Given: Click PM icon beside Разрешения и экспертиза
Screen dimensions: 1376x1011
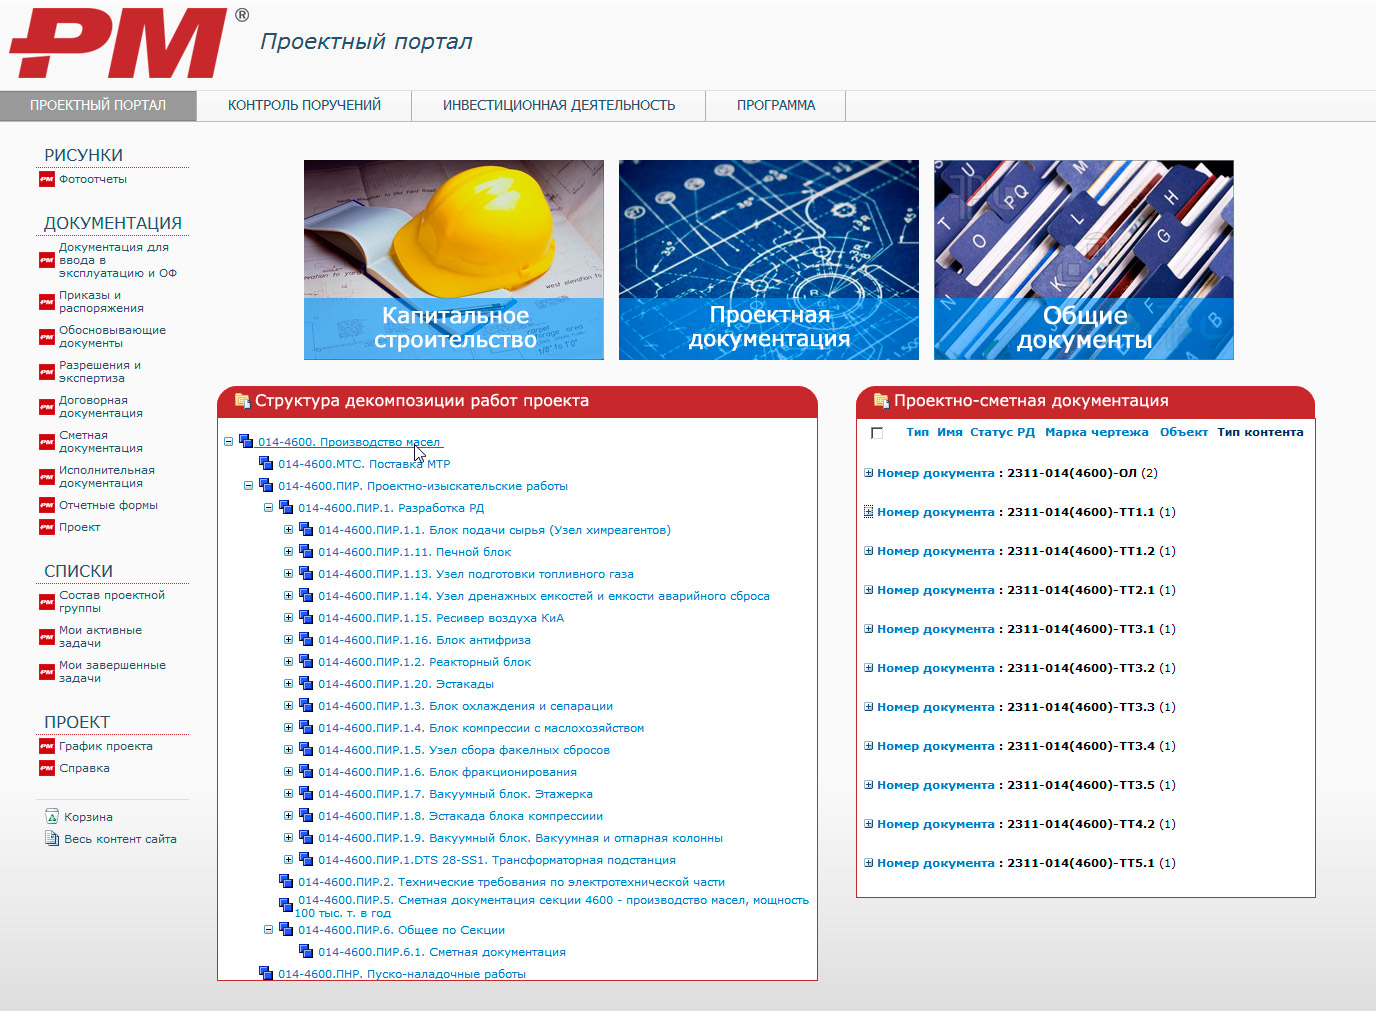Looking at the screenshot, I should click(47, 372).
